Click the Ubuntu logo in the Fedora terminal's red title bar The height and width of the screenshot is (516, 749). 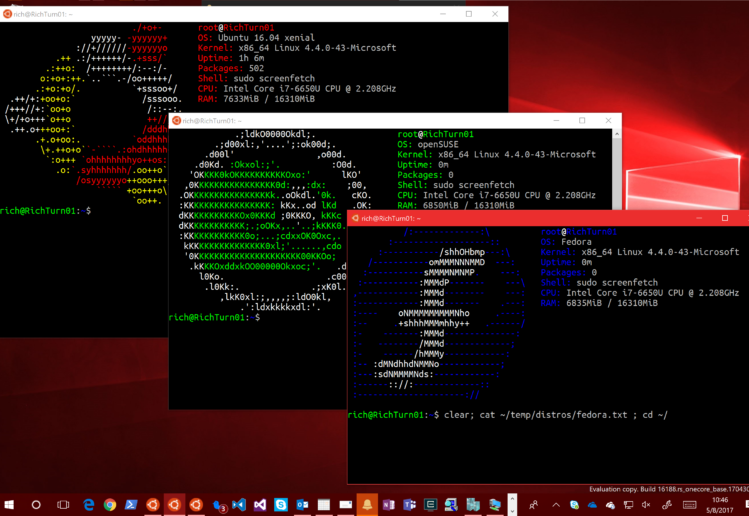355,218
